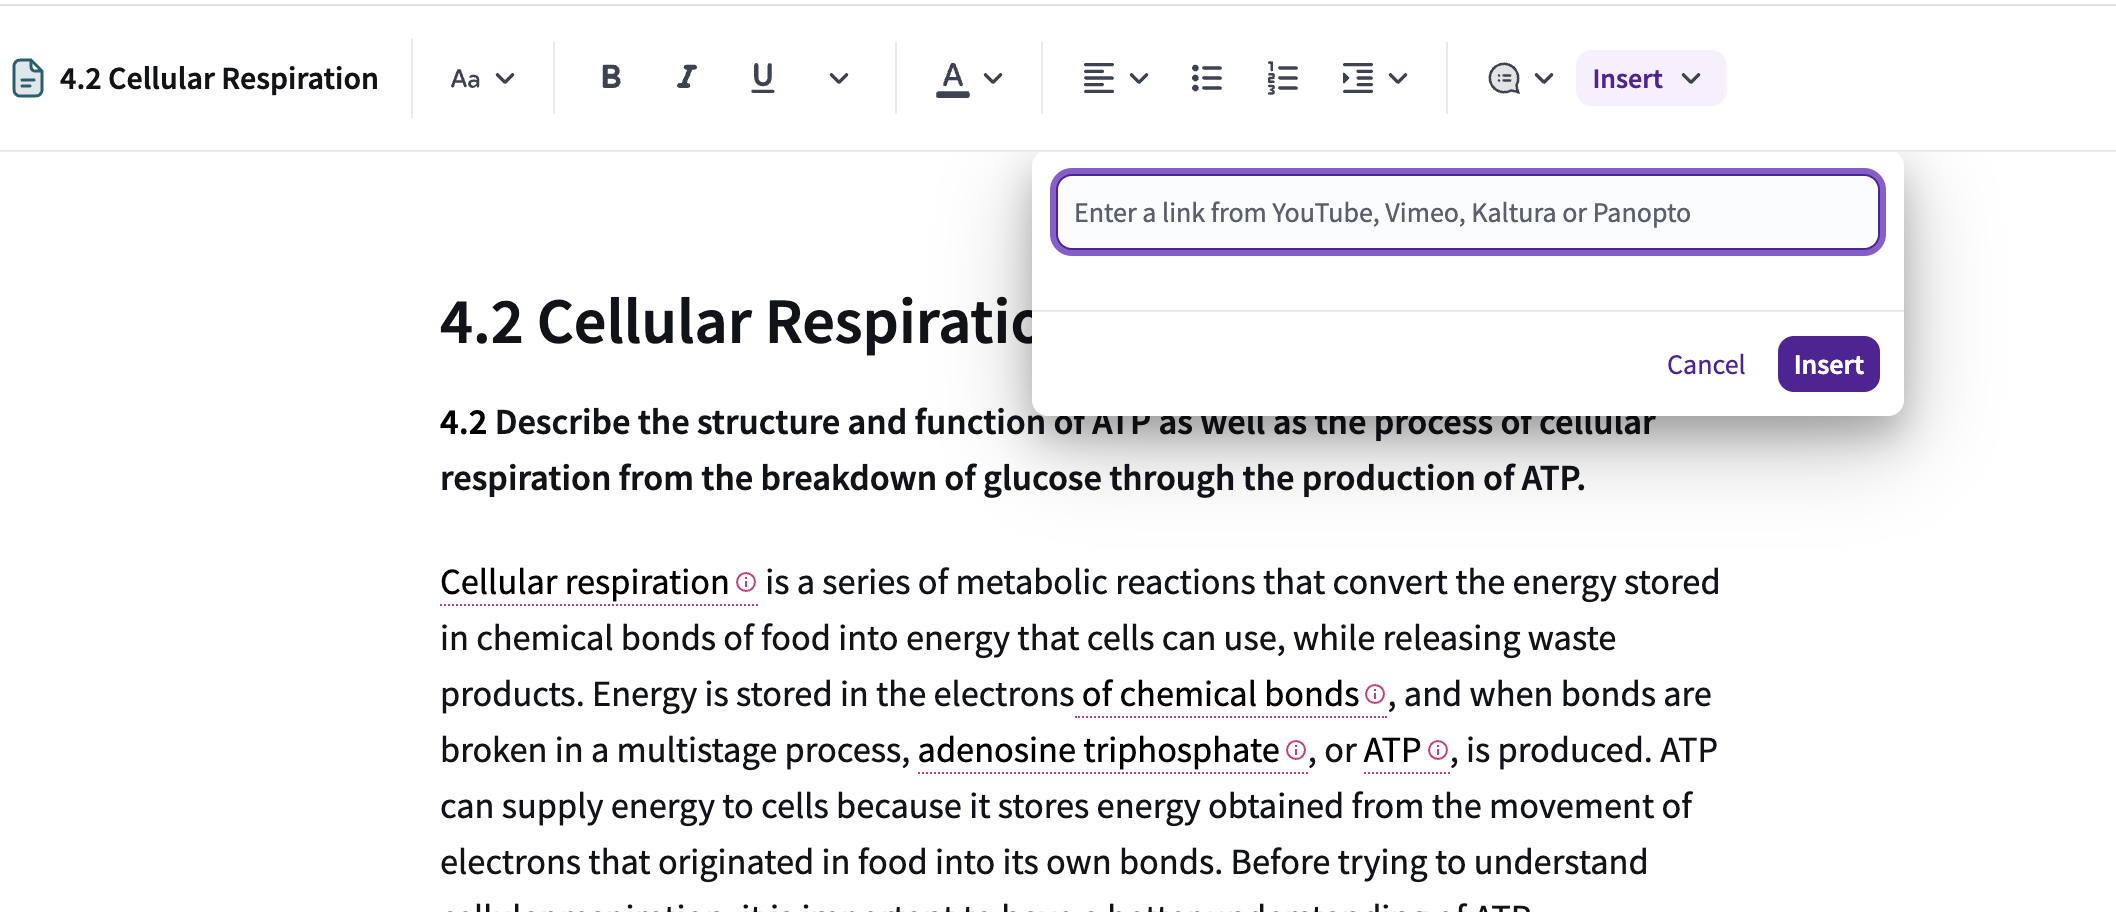Open the comment options chevron
Image resolution: width=2116 pixels, height=912 pixels.
[x=1544, y=78]
